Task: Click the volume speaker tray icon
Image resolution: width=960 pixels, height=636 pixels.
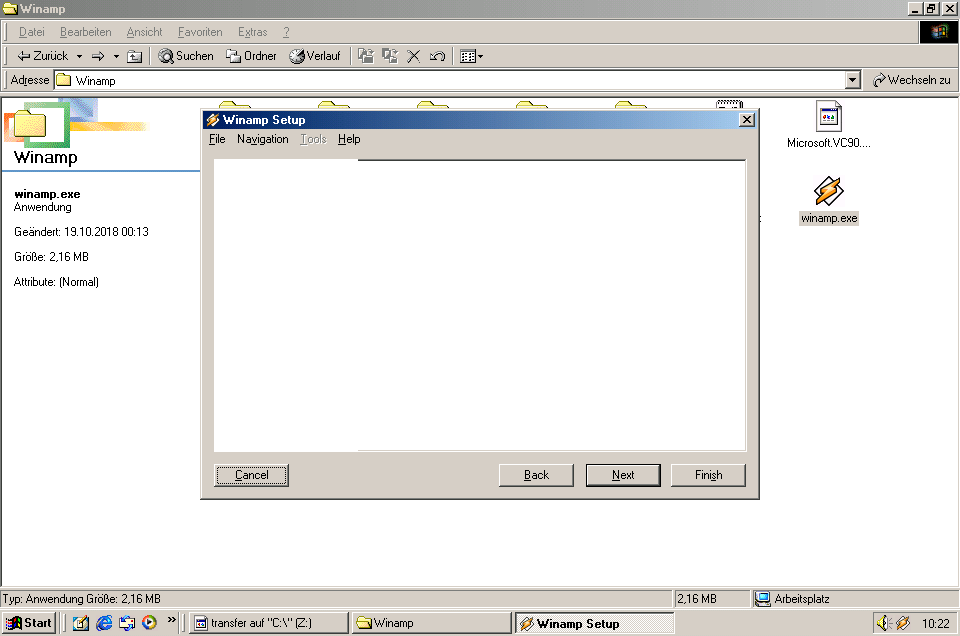Action: tap(883, 623)
